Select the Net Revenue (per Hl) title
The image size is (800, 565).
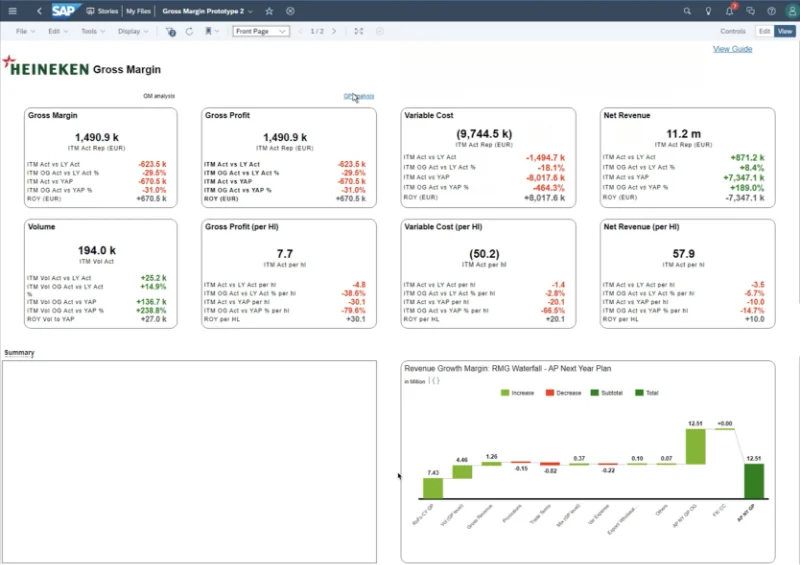click(x=641, y=227)
